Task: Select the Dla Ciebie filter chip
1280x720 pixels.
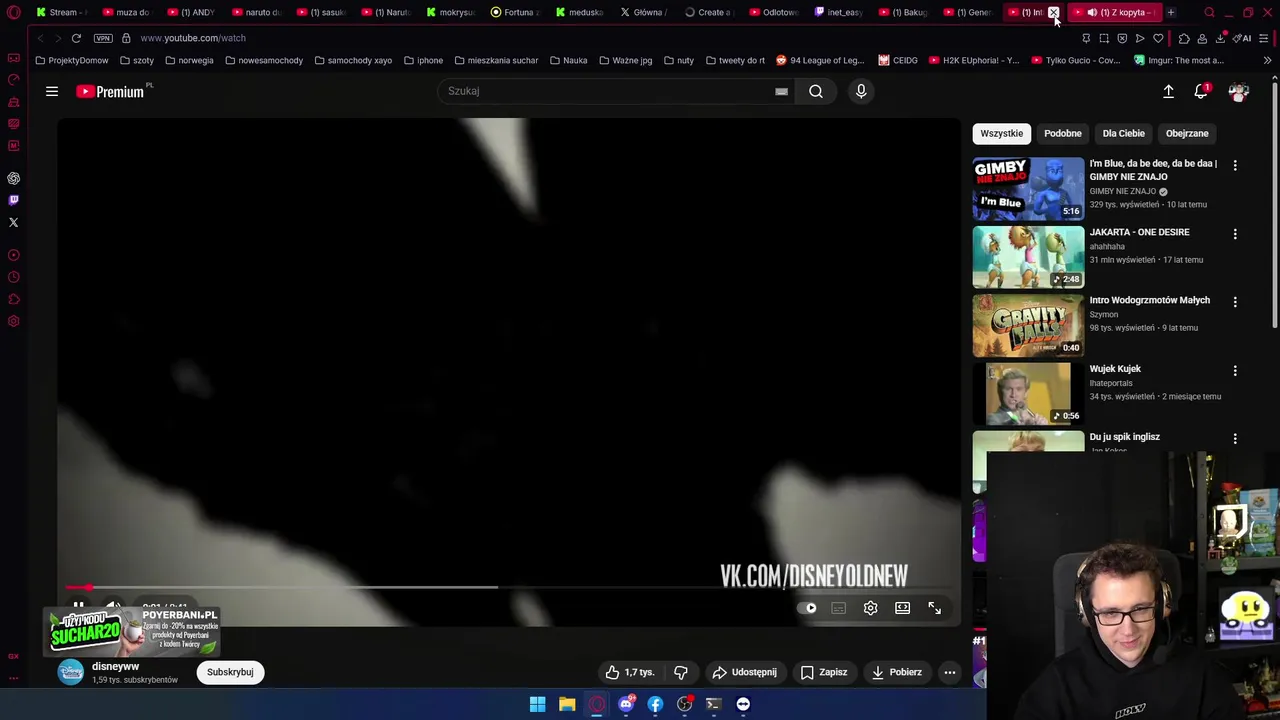Action: coord(1123,133)
